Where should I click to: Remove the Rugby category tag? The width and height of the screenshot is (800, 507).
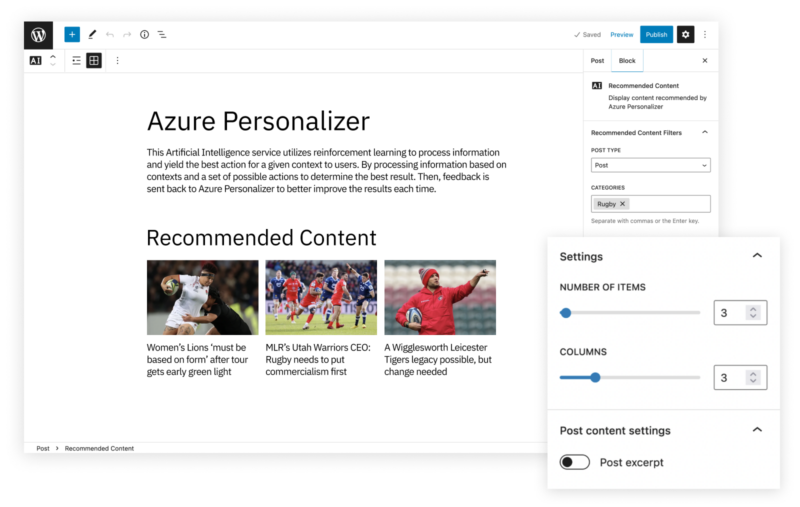click(x=622, y=204)
